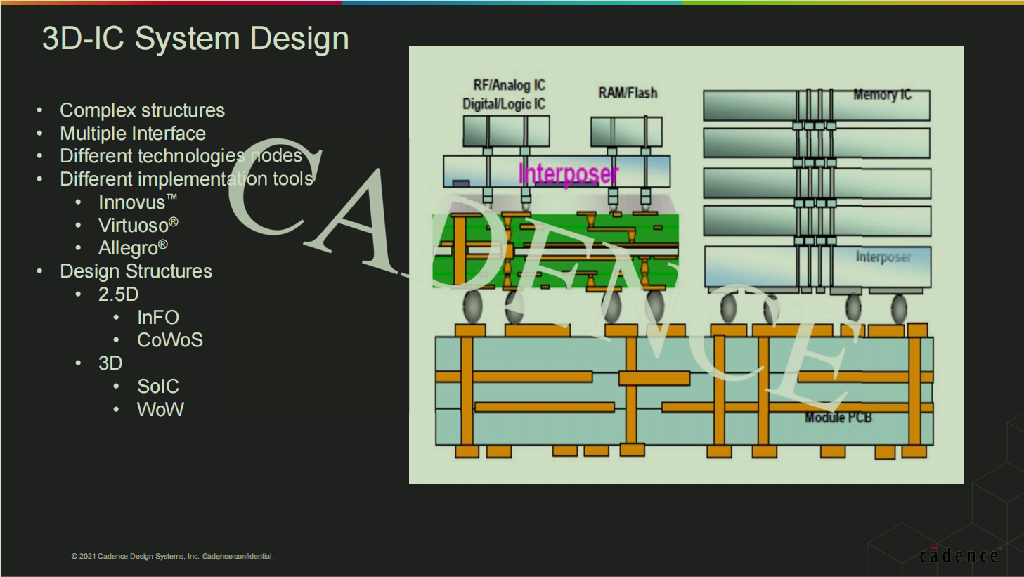Image resolution: width=1024 pixels, height=577 pixels.
Task: Click the InFO sub-bullet
Action: click(157, 317)
